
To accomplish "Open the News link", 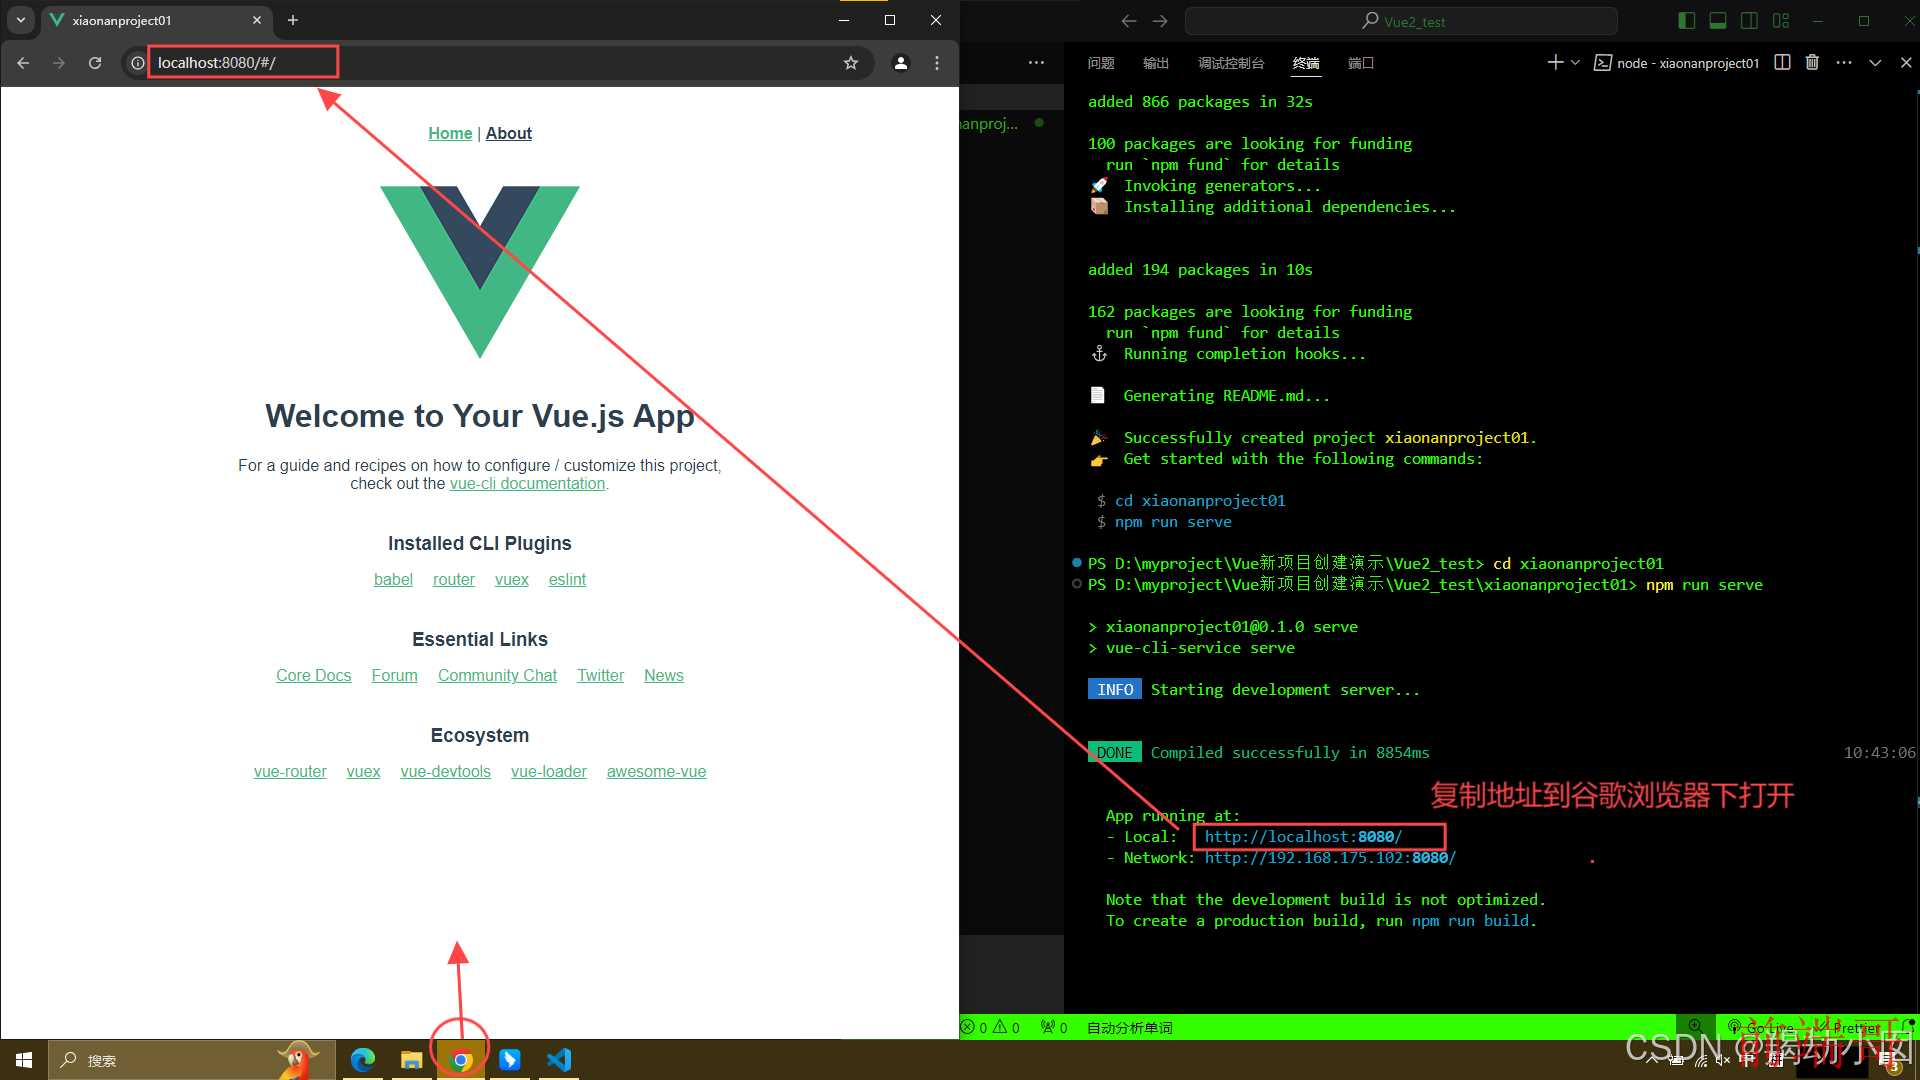I will 664,676.
